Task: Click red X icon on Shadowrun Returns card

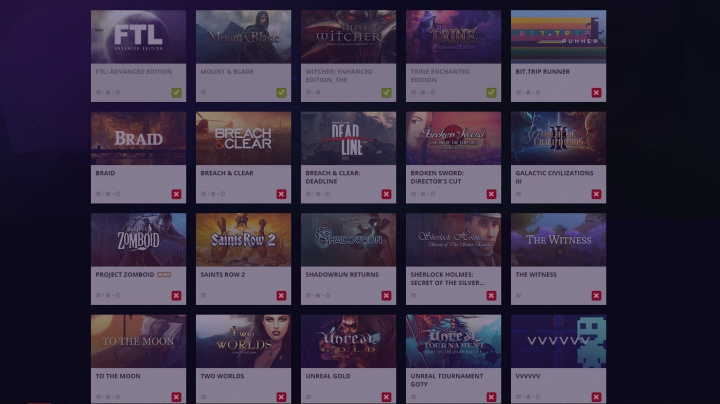Action: click(386, 296)
